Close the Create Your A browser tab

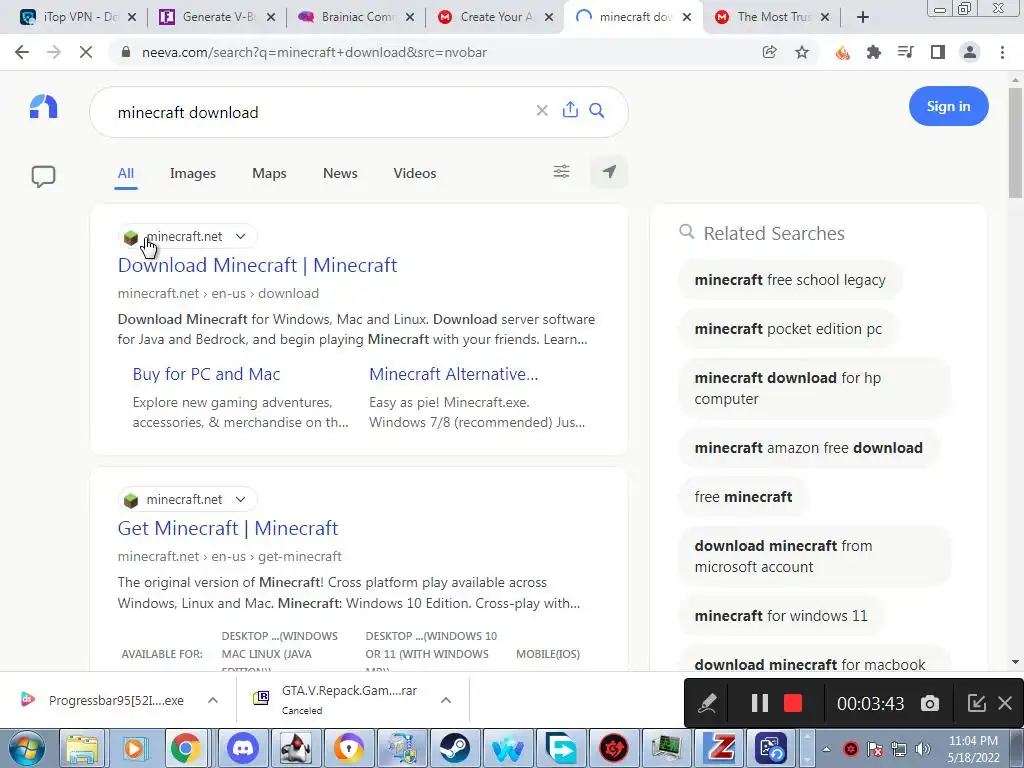[549, 18]
